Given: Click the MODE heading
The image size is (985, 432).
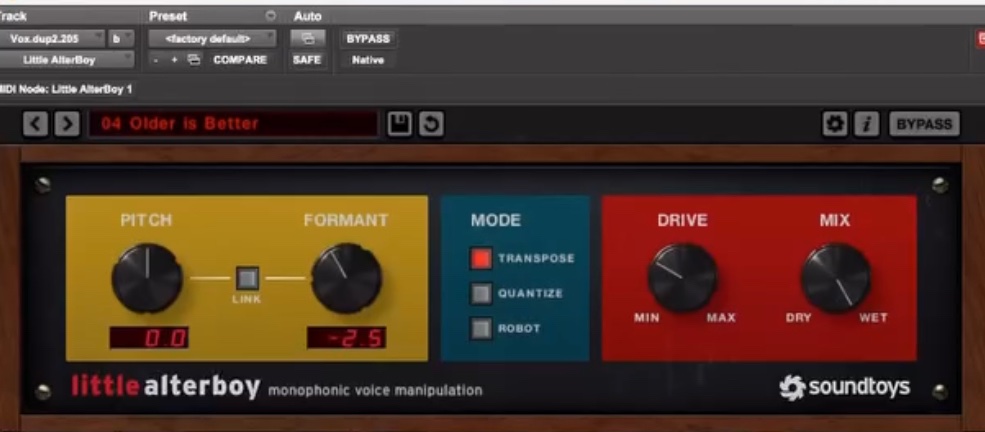Looking at the screenshot, I should pyautogui.click(x=496, y=220).
